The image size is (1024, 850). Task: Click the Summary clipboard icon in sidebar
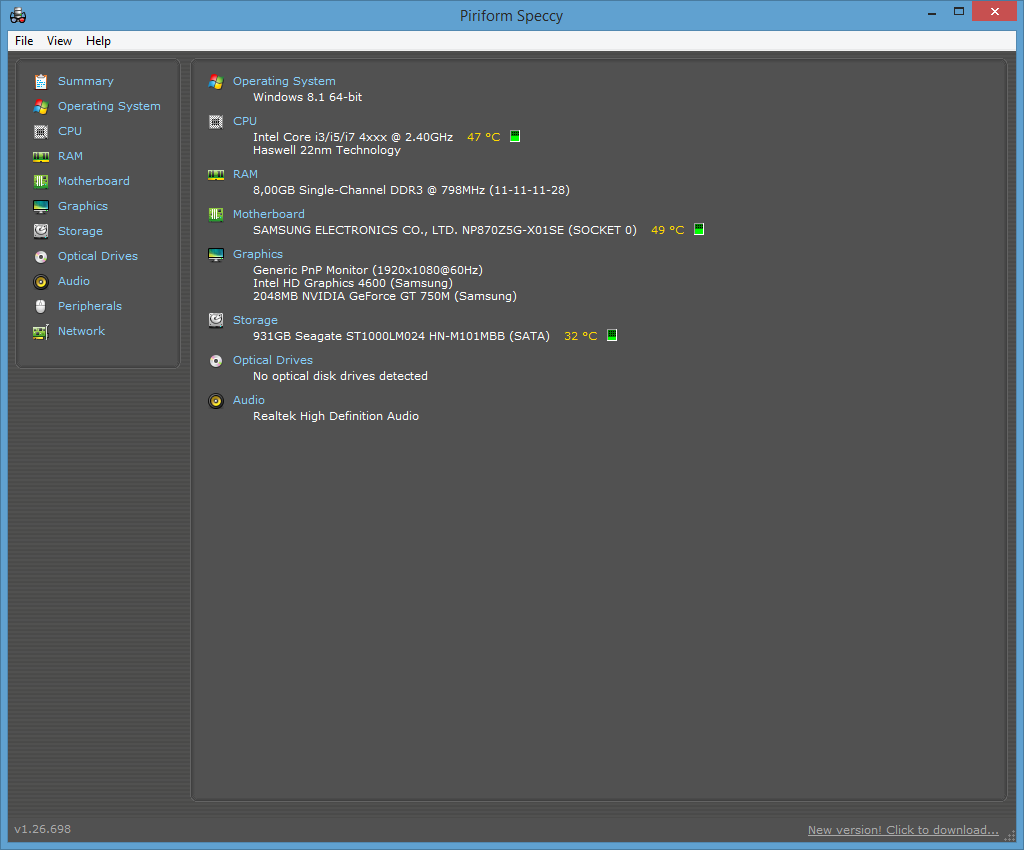point(40,82)
